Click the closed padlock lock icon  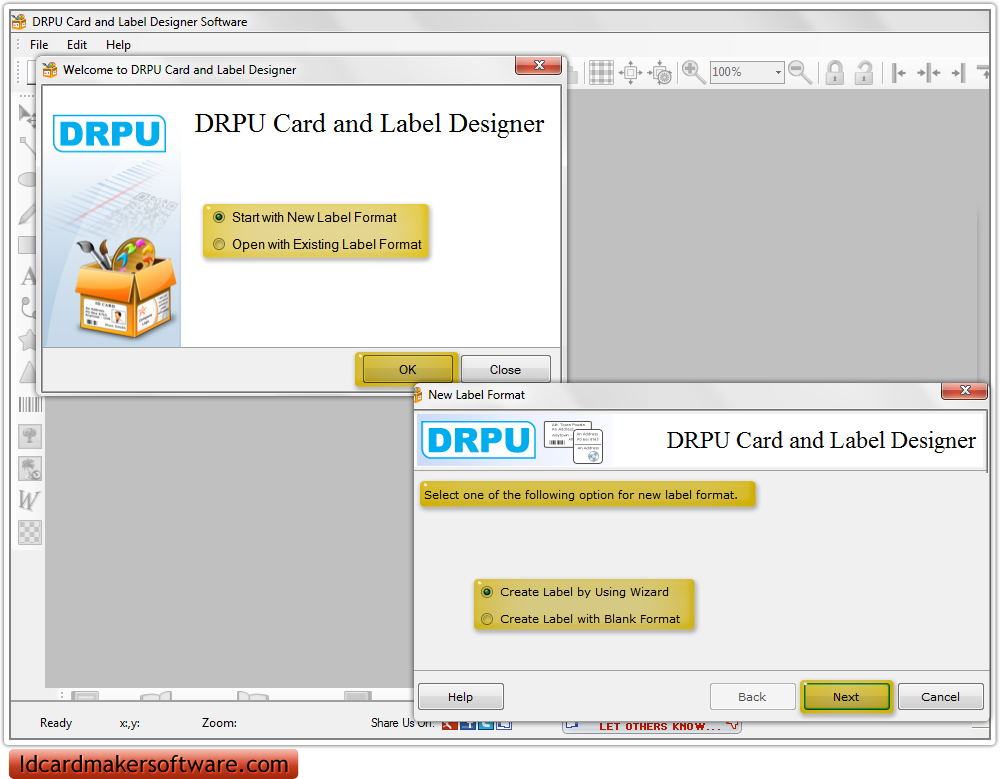pos(835,72)
